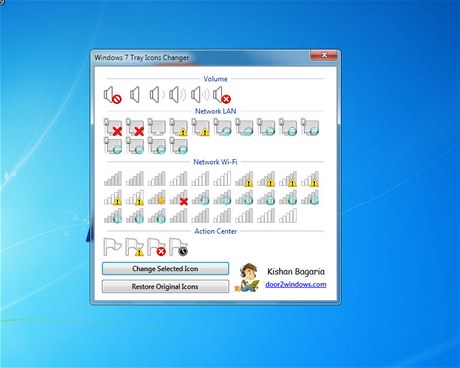This screenshot has height=368, width=460.
Task: Select the full-signal Wi-Fi icon with warning triangle
Action: tap(244, 179)
